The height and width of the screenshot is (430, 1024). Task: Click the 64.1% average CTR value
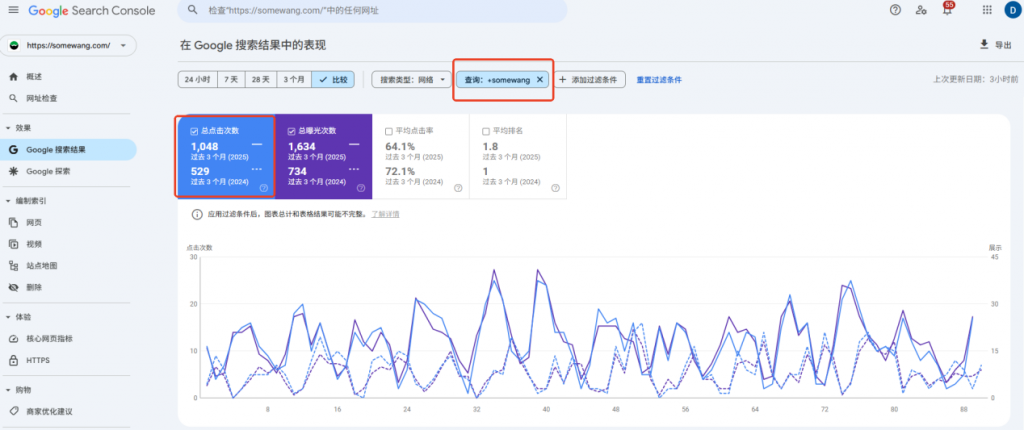coord(400,146)
